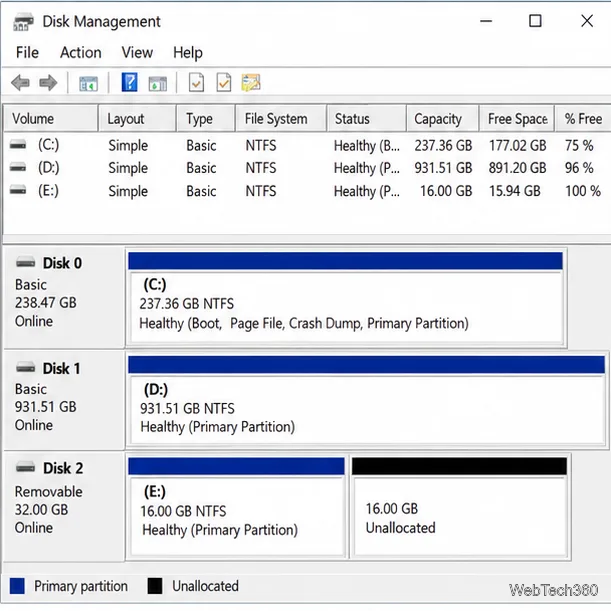Select the E: partition block on Disk 2
This screenshot has width=611, height=611.
coord(236,507)
